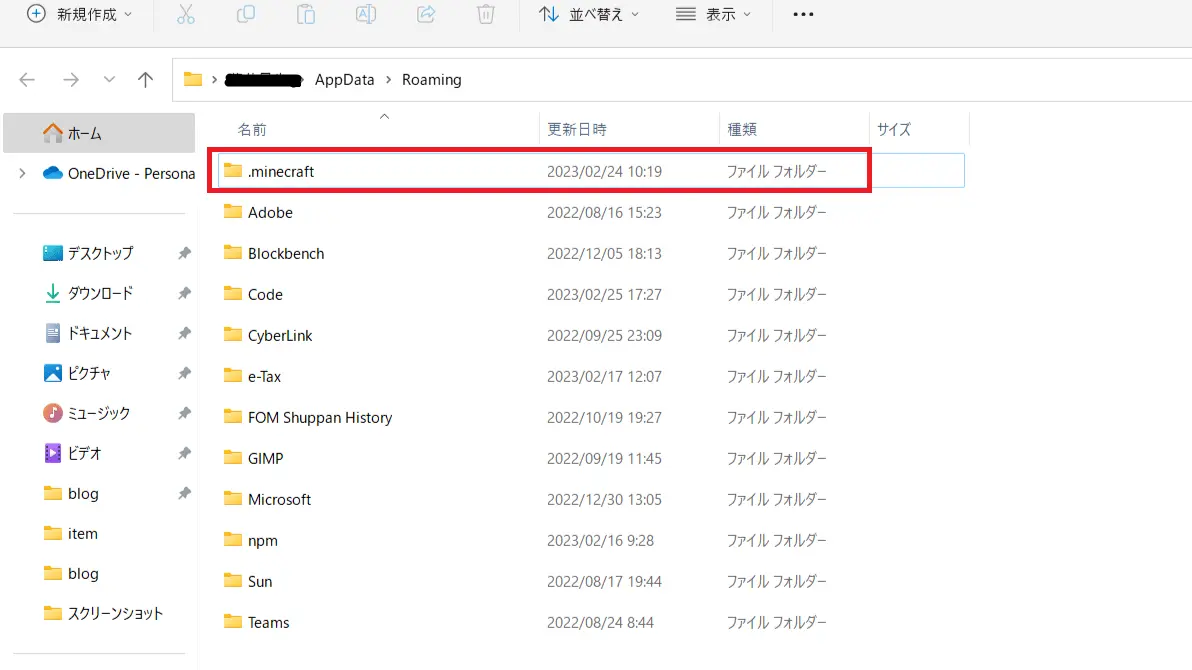Viewport: 1192px width, 670px height.
Task: Click the Share icon in toolbar
Action: 426,14
